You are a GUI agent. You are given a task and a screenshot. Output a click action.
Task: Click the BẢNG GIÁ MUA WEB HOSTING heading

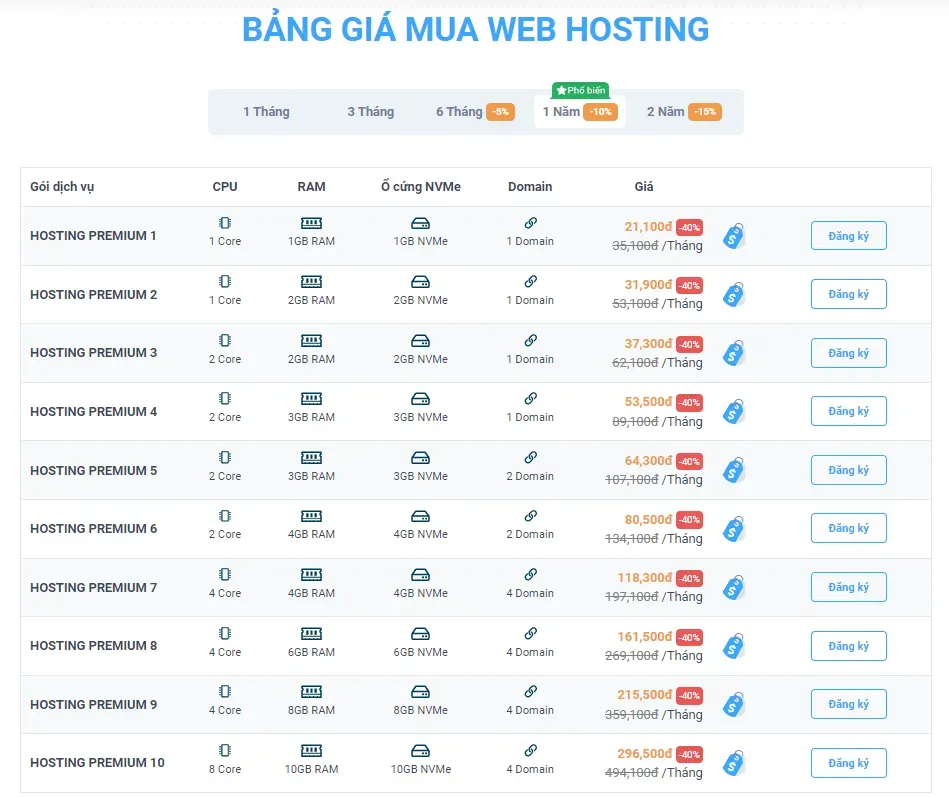coord(475,29)
